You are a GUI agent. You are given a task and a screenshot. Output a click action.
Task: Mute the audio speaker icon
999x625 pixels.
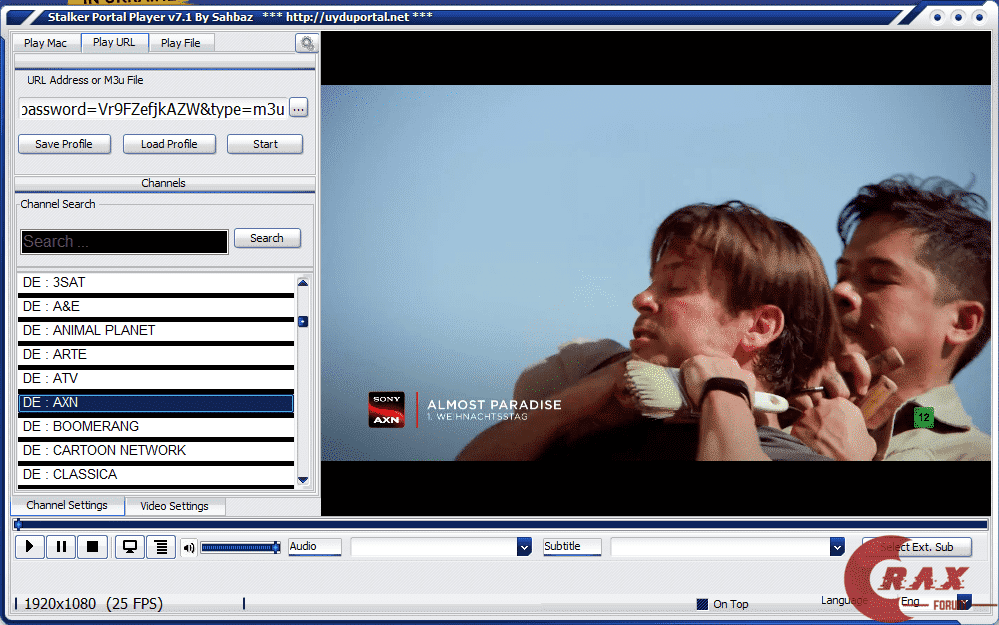(189, 548)
